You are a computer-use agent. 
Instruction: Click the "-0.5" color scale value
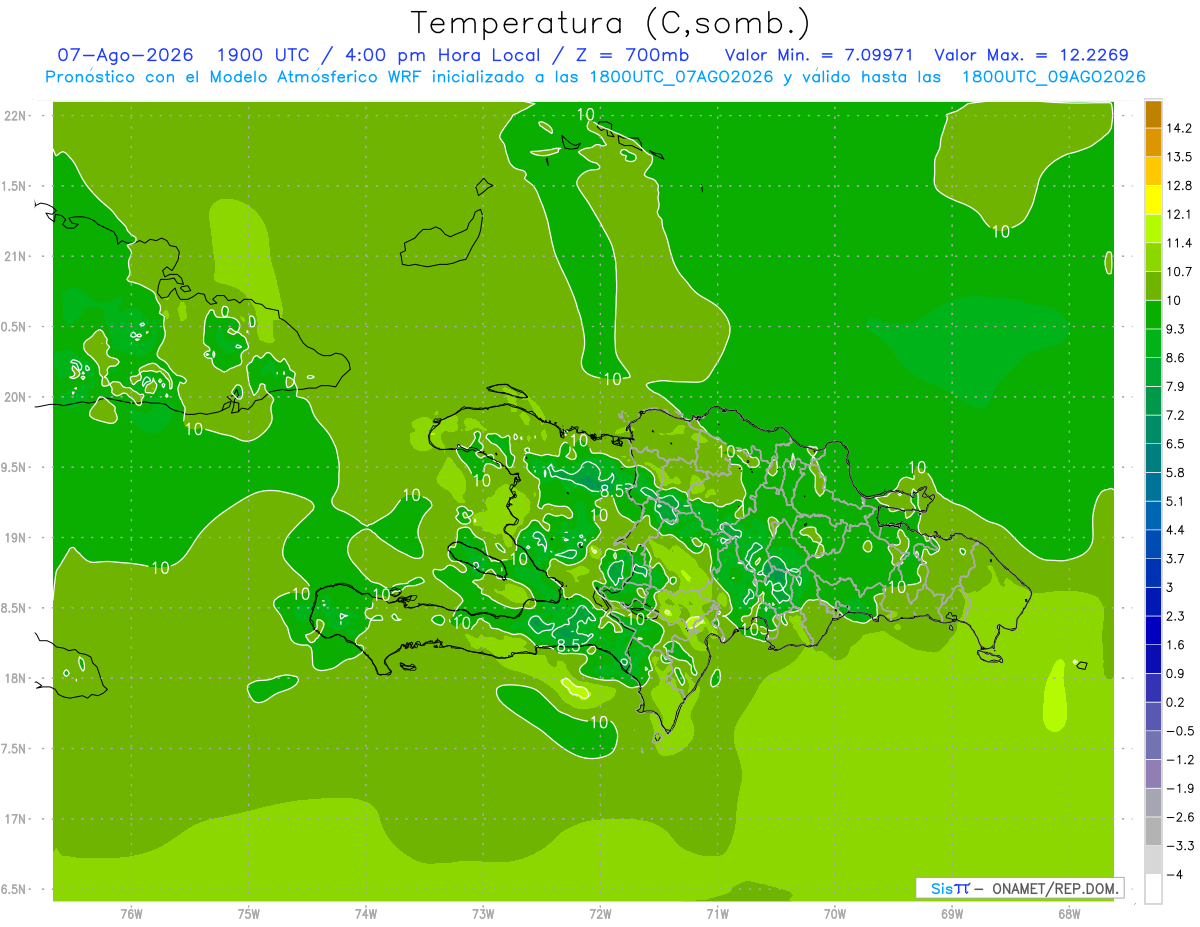tap(1179, 731)
